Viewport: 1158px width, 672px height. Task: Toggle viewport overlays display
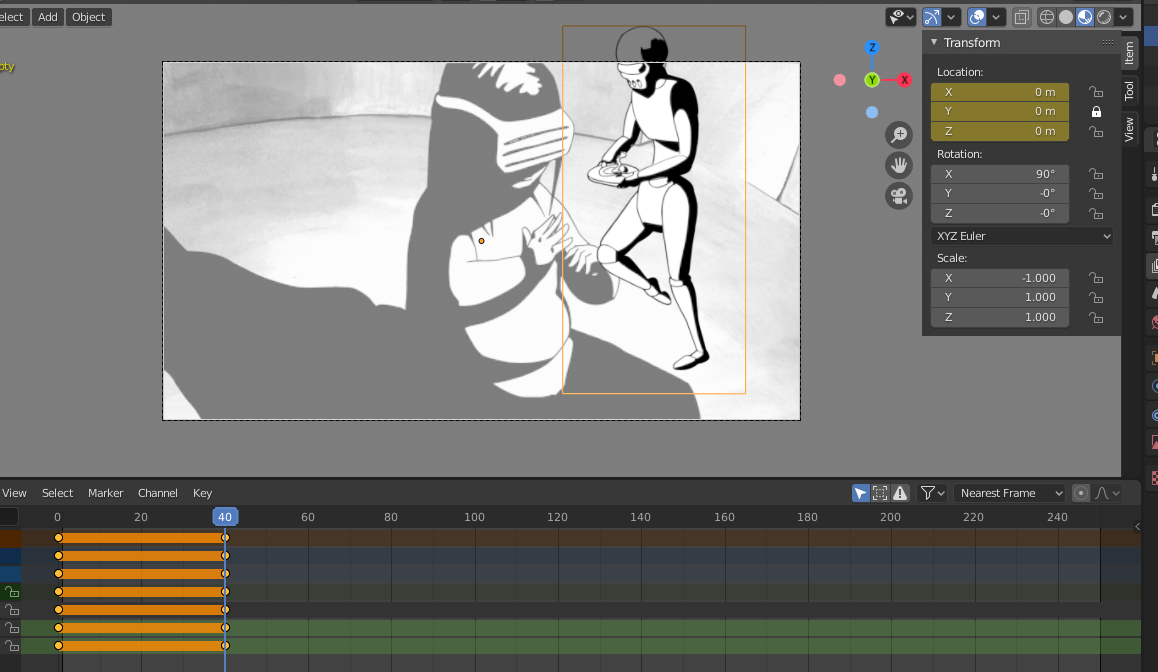tap(977, 17)
